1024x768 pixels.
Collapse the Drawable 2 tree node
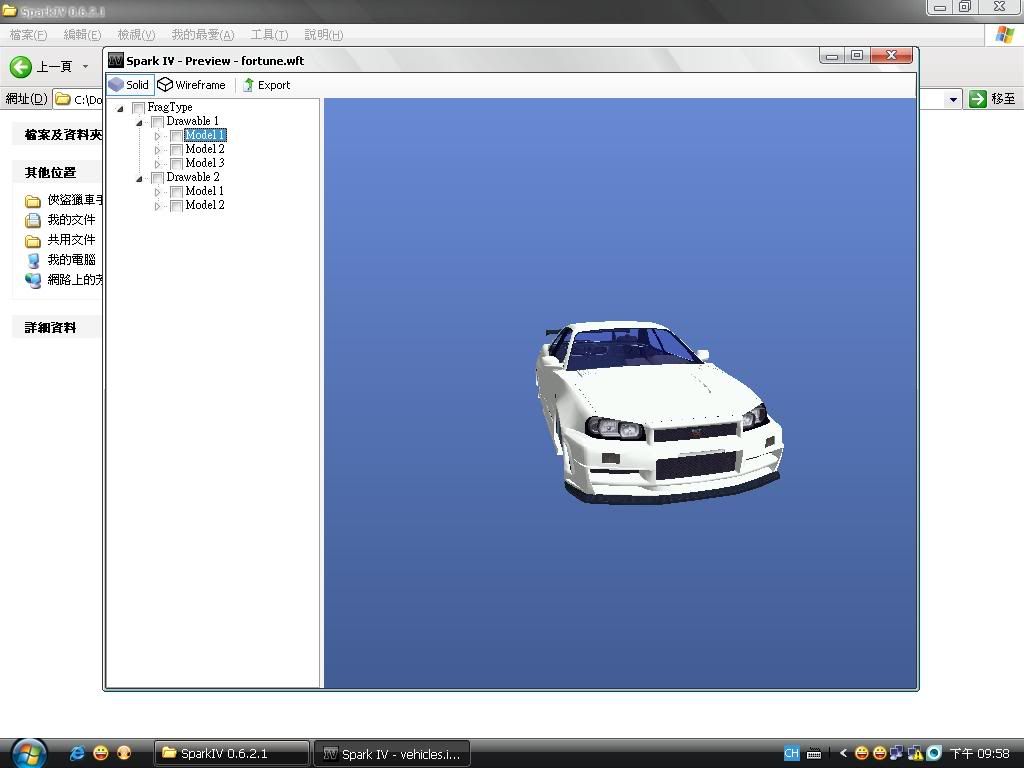pos(139,178)
